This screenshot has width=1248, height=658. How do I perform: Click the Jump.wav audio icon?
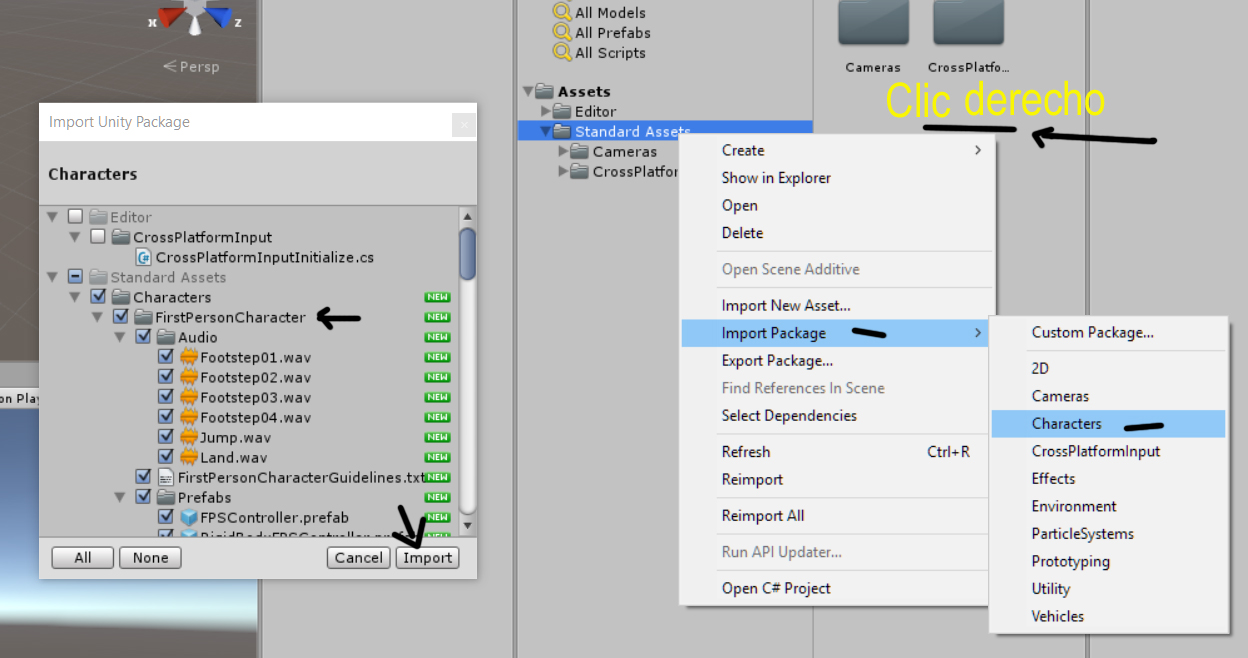(189, 437)
